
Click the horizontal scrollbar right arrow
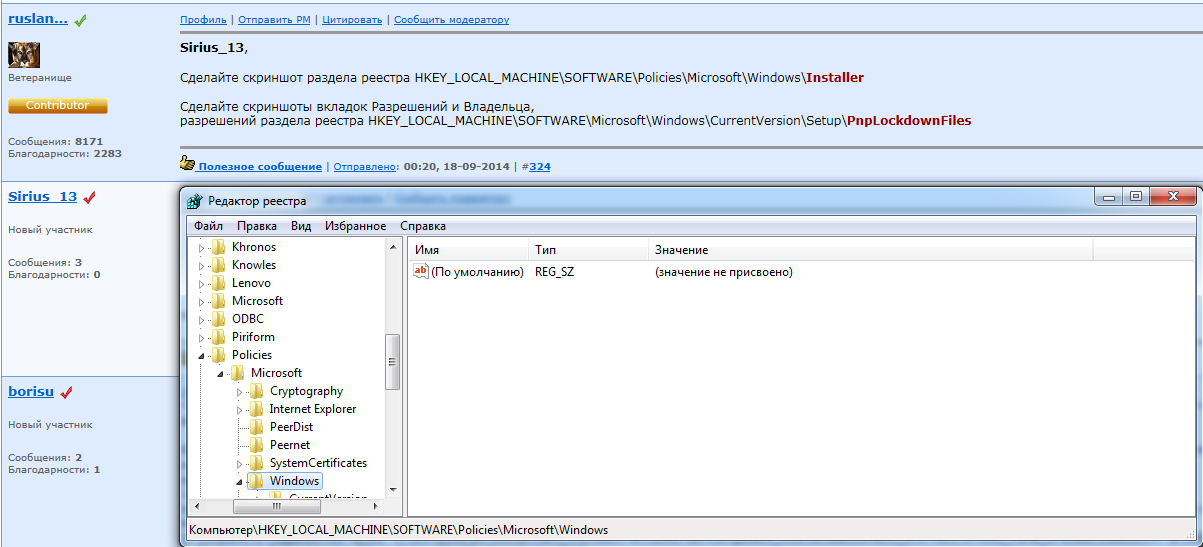[x=377, y=506]
